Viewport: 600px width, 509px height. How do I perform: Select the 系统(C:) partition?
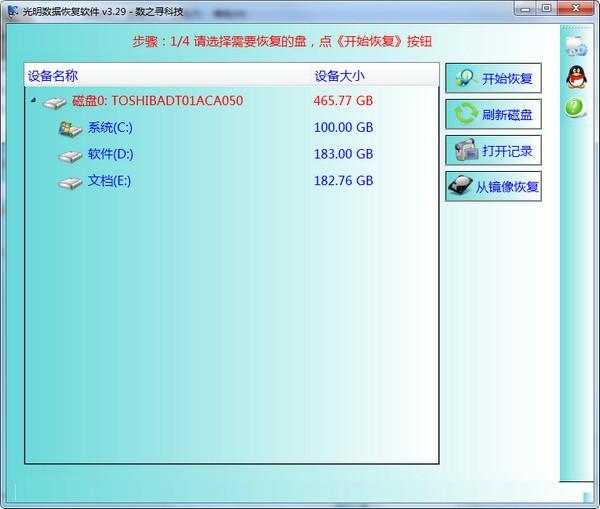pos(110,127)
